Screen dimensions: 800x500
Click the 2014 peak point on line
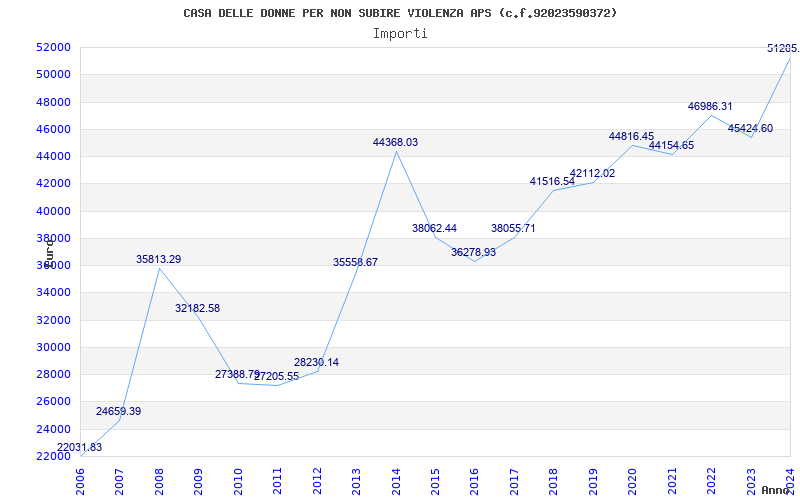[396, 152]
